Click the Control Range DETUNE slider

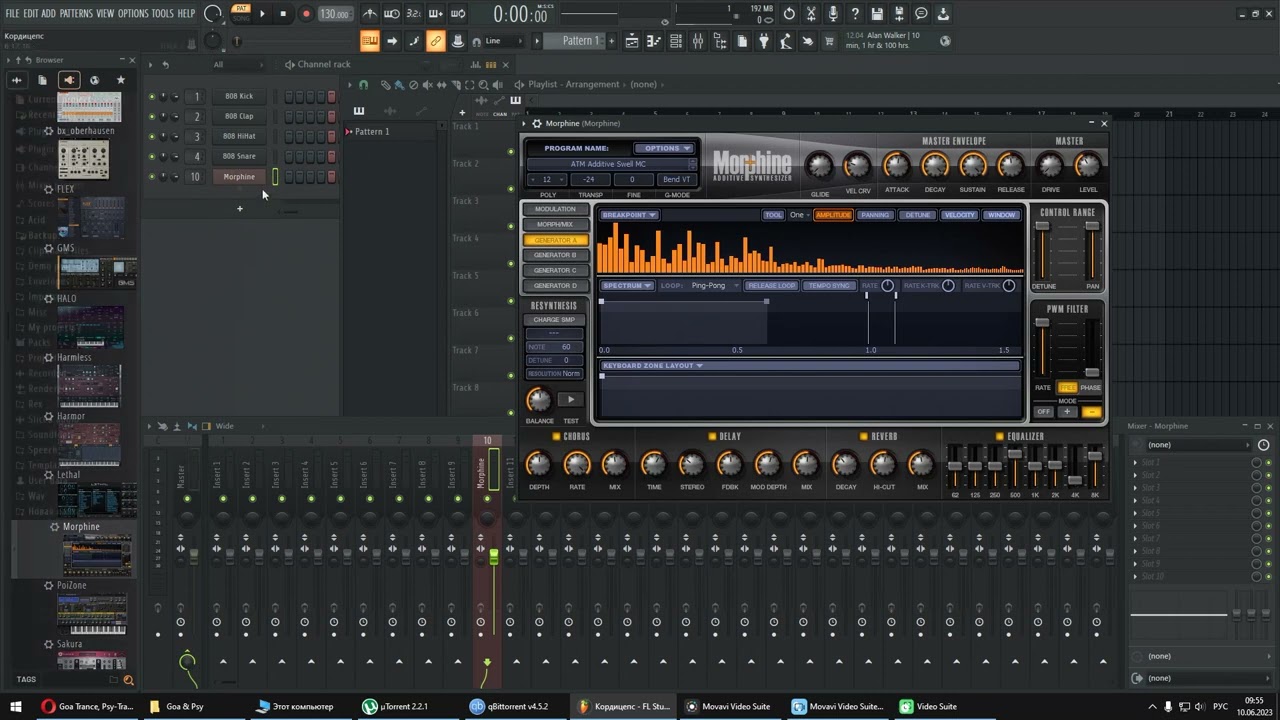1043,250
